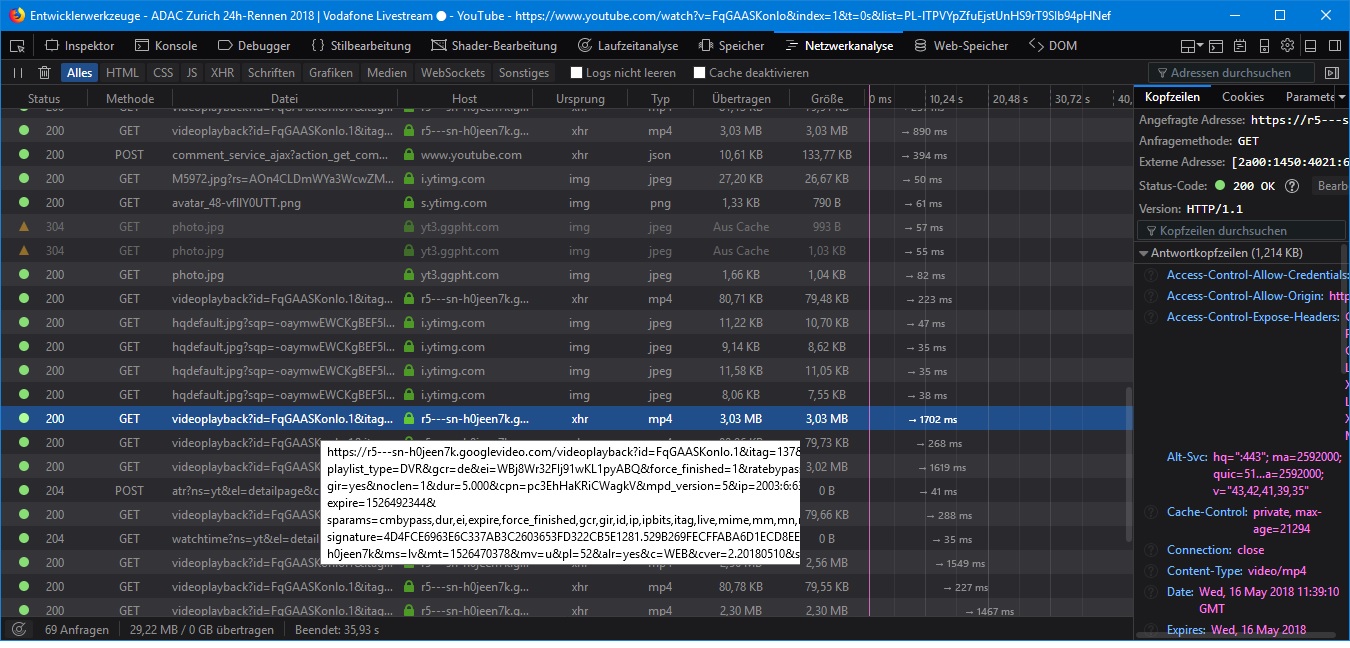The height and width of the screenshot is (648, 1350).
Task: Click the Adressen durchsuchen filter field
Action: (x=1233, y=72)
